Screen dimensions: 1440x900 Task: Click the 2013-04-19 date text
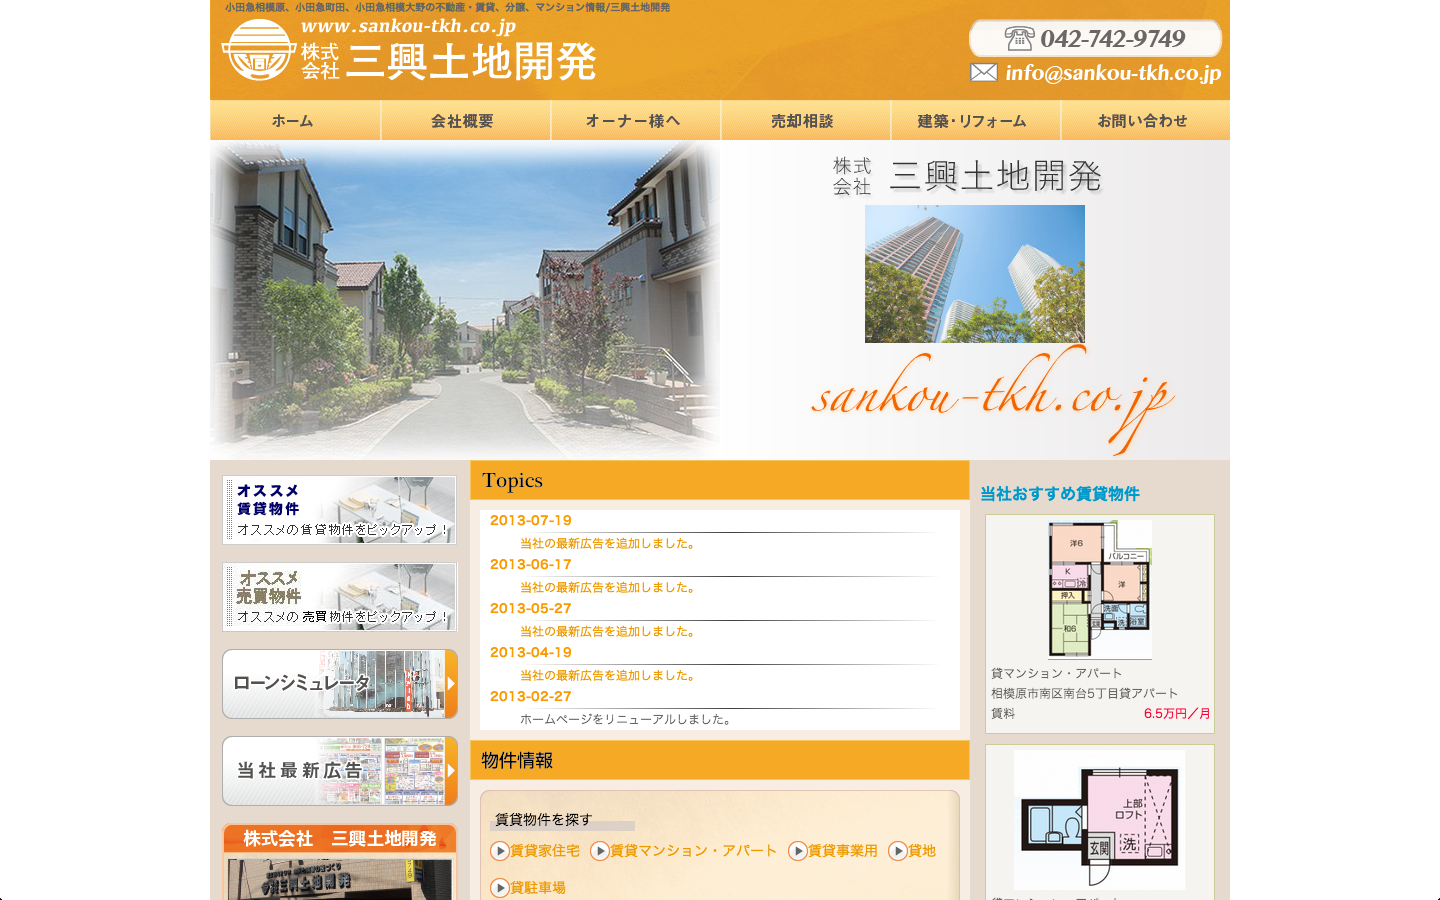pyautogui.click(x=531, y=653)
